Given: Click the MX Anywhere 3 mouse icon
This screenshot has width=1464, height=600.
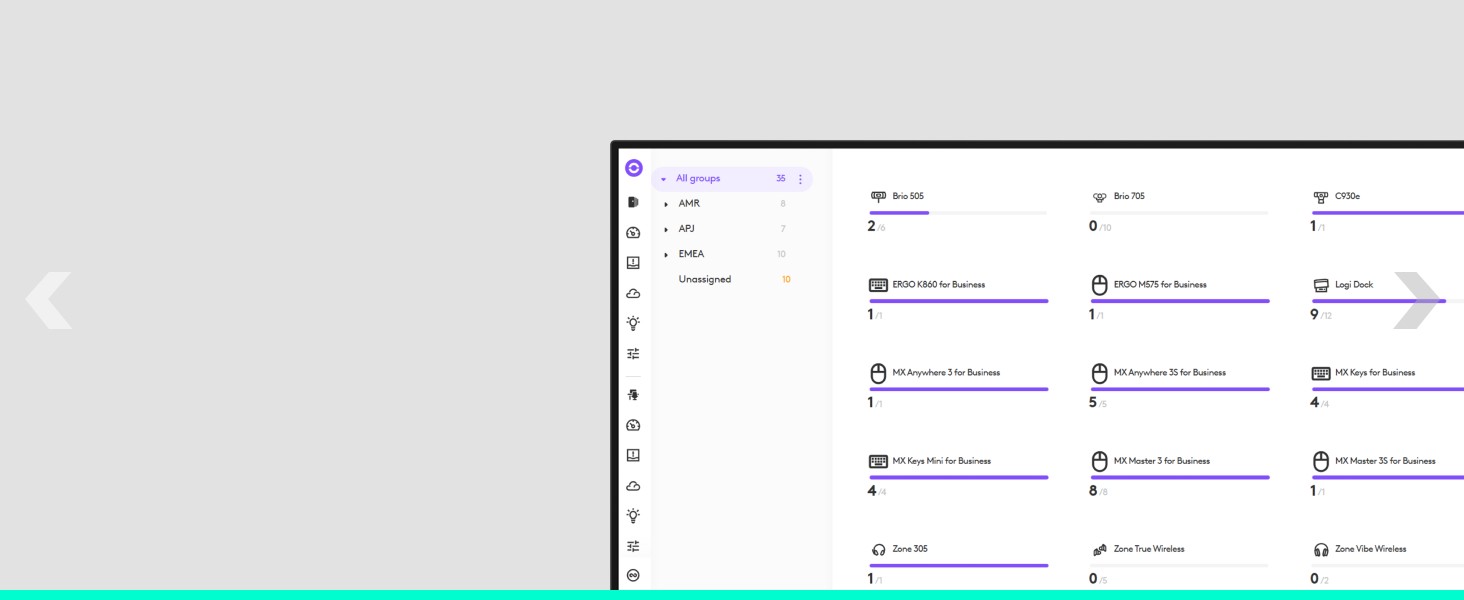Looking at the screenshot, I should click(x=879, y=373).
